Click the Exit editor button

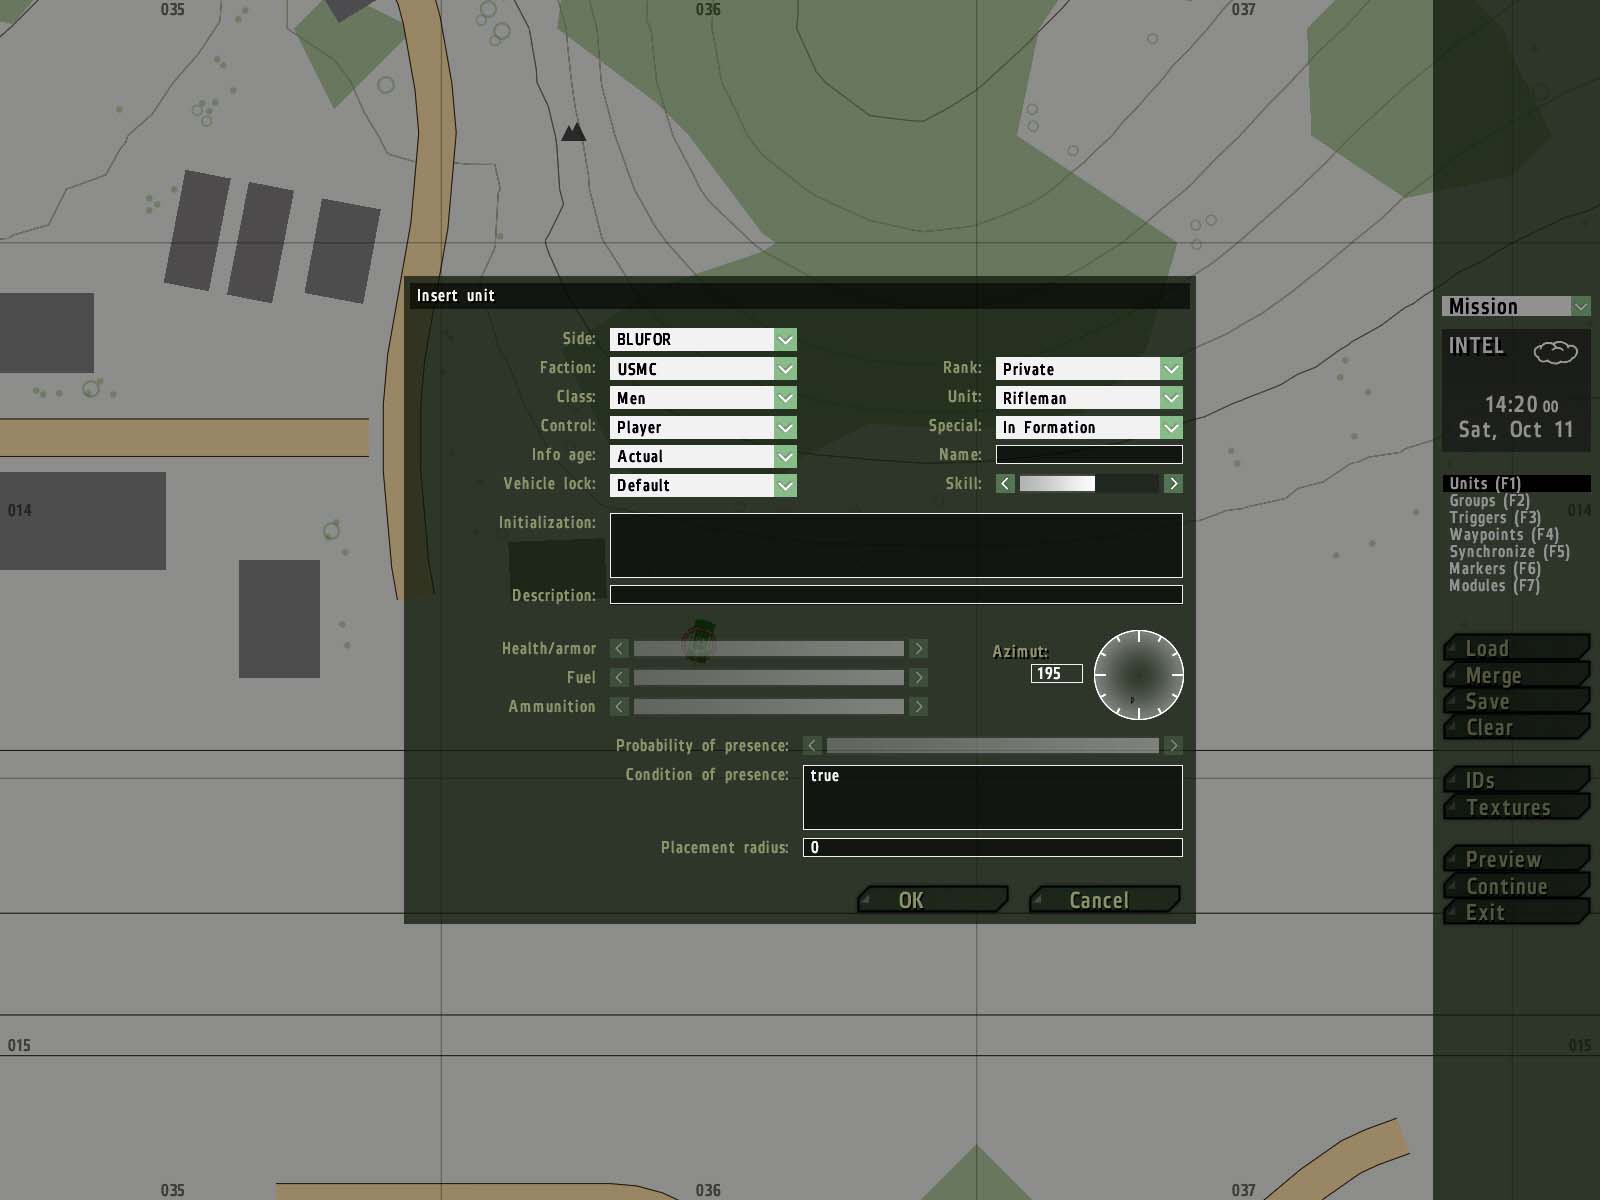coord(1516,912)
